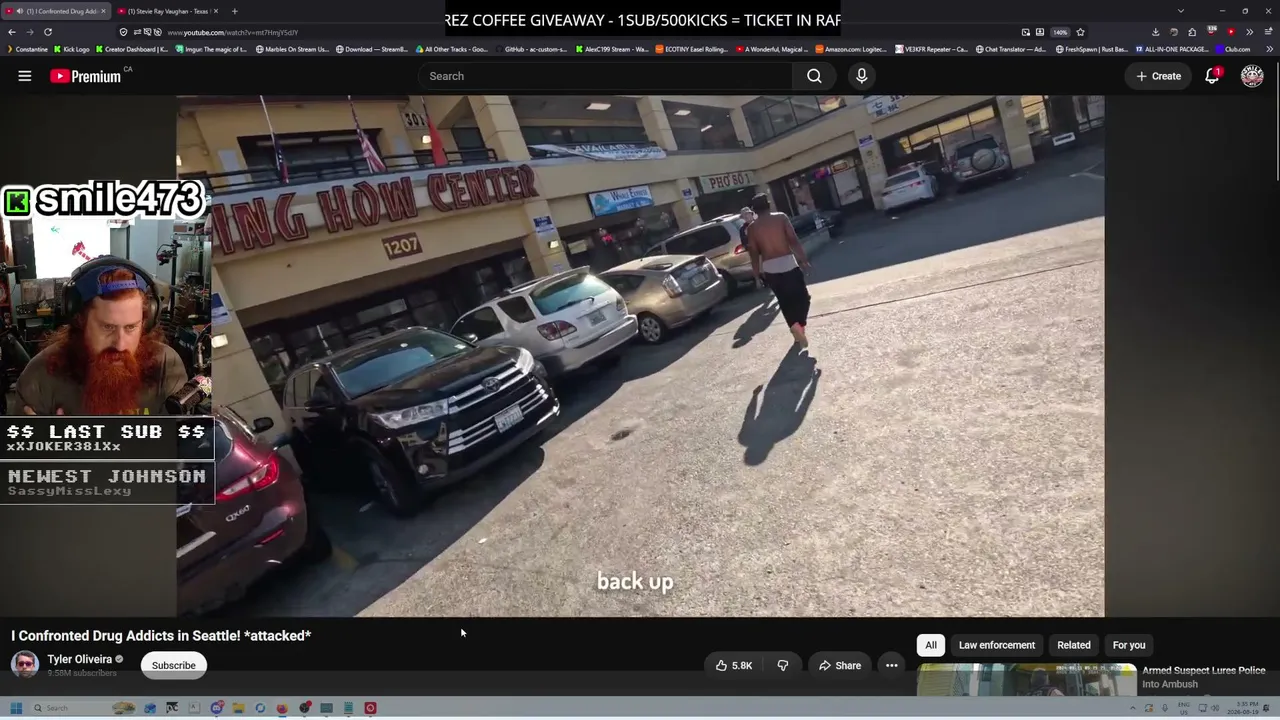
Task: Open 'Armed Suspect Lures Police' video thumbnail
Action: tap(1026, 679)
